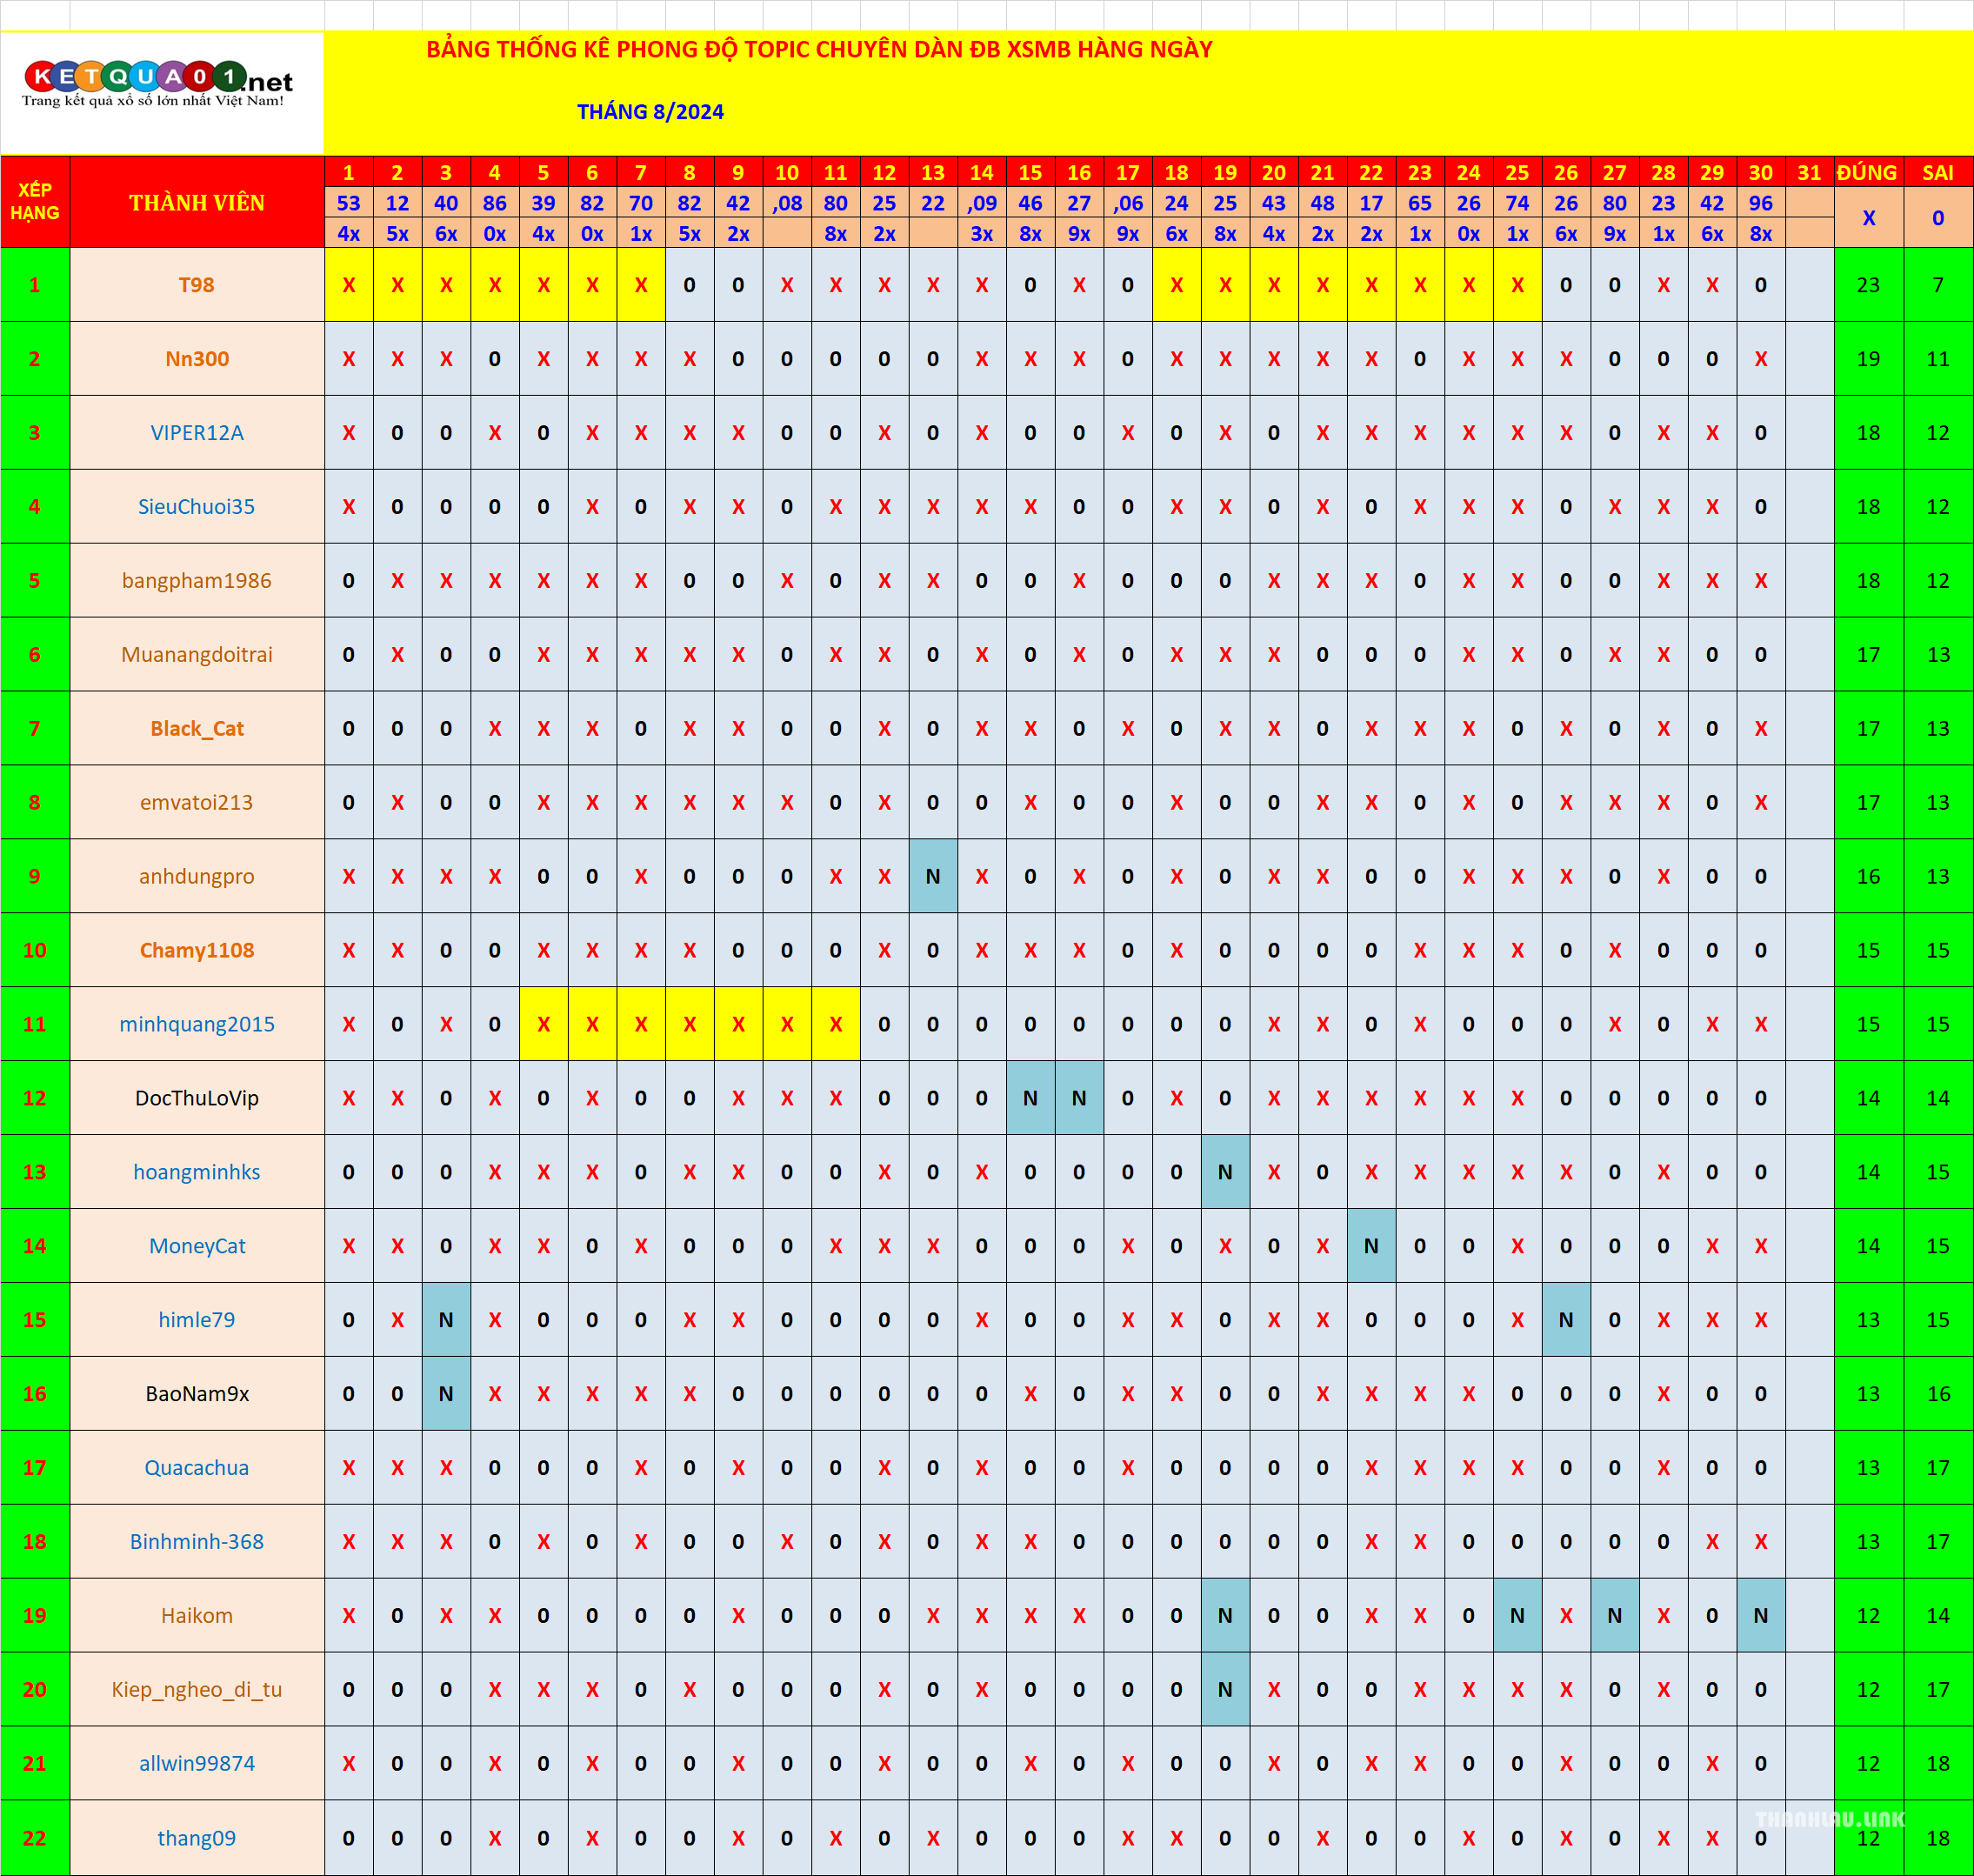Select member name 'MoneyCat'
The image size is (1974, 1876).
click(197, 1246)
